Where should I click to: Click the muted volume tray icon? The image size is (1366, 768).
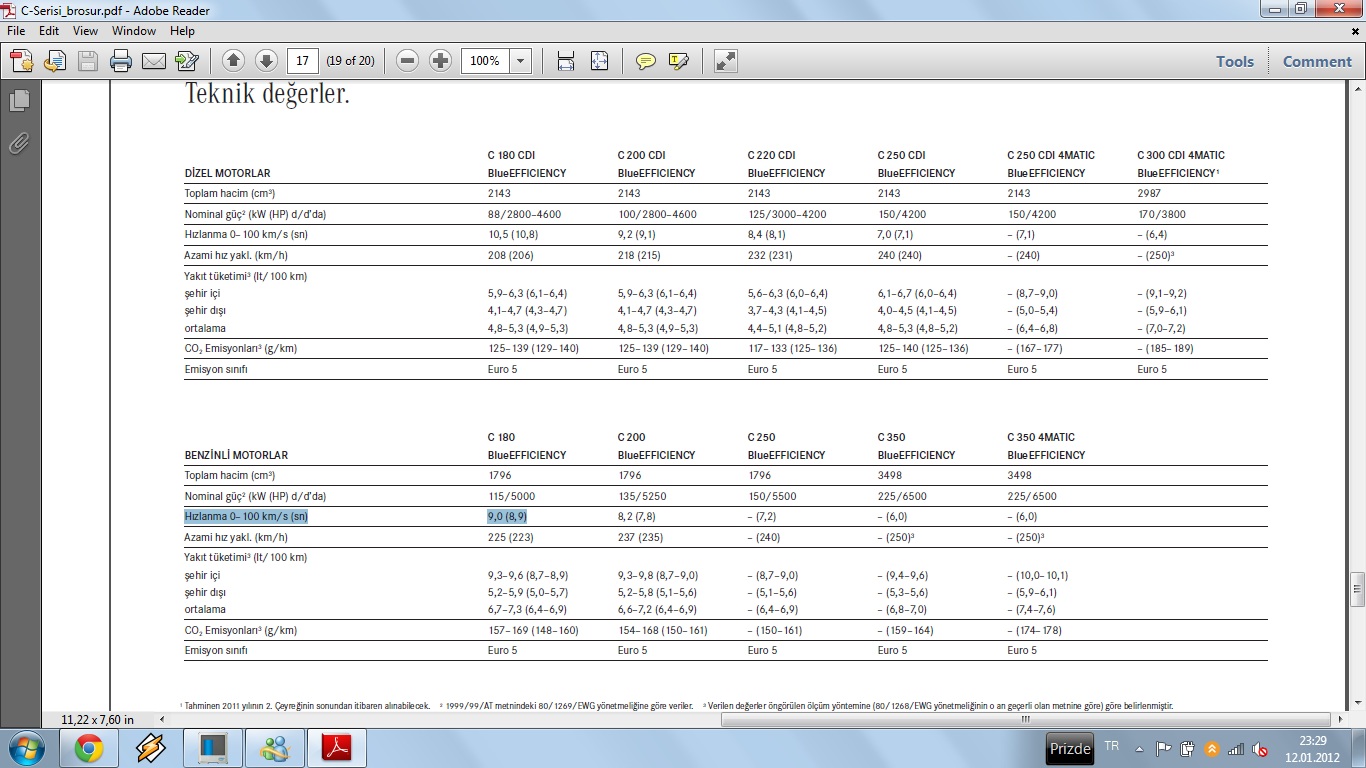click(x=1261, y=748)
